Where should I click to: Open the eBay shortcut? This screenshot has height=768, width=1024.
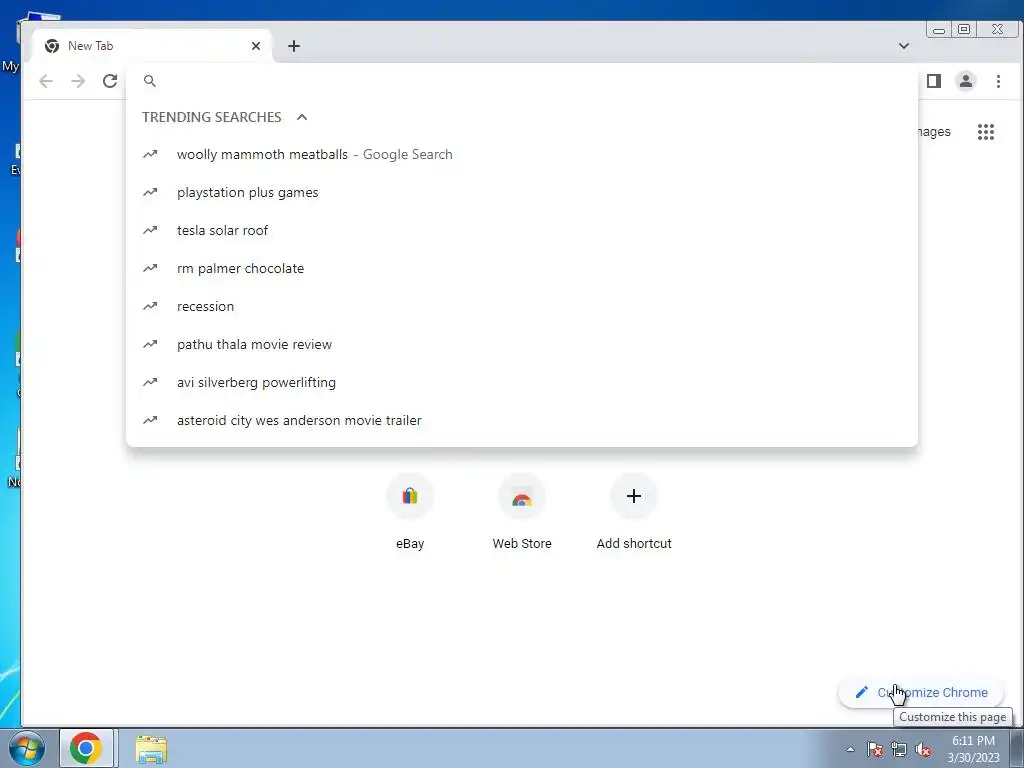point(410,514)
